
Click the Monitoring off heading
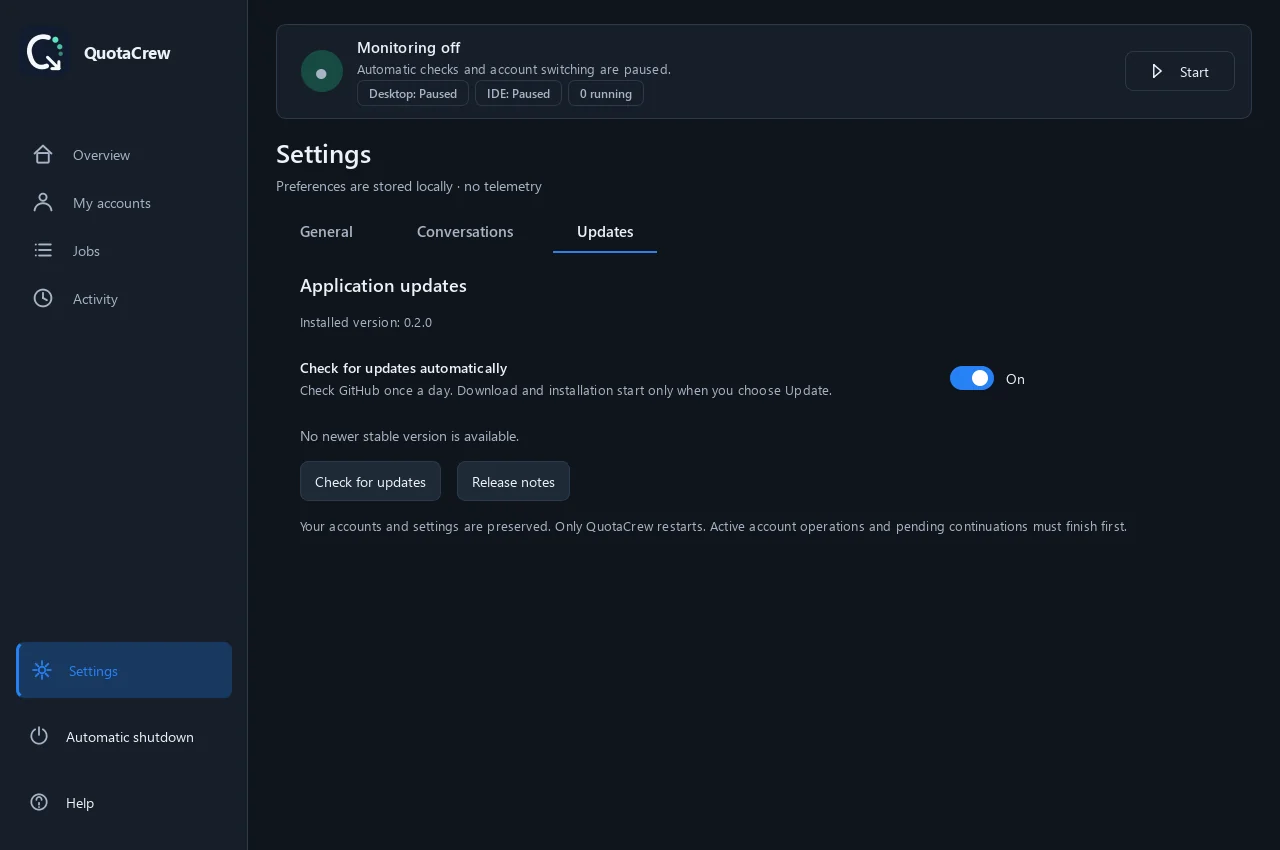[x=408, y=47]
